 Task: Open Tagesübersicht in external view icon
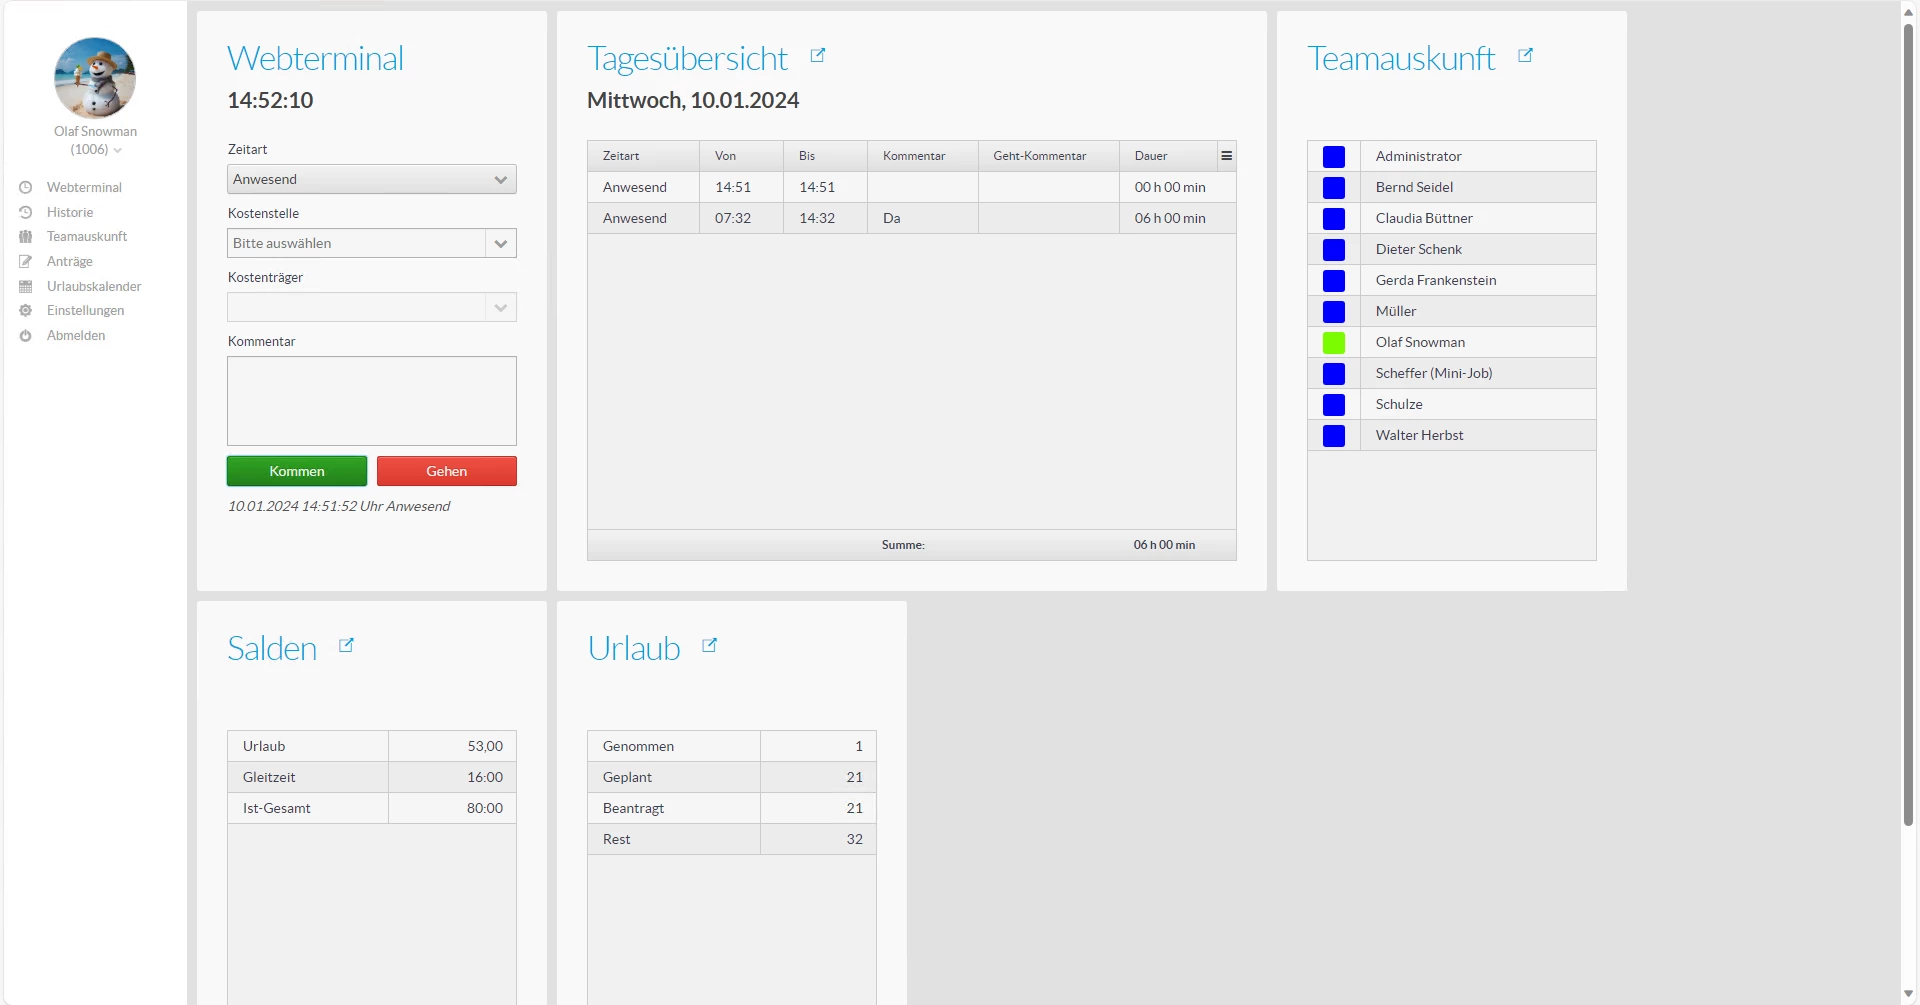coord(817,56)
